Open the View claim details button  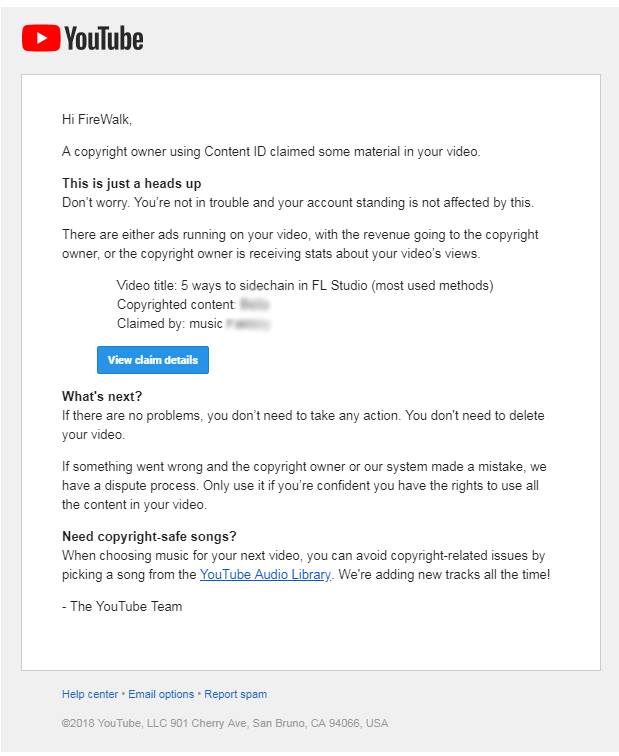tap(153, 360)
